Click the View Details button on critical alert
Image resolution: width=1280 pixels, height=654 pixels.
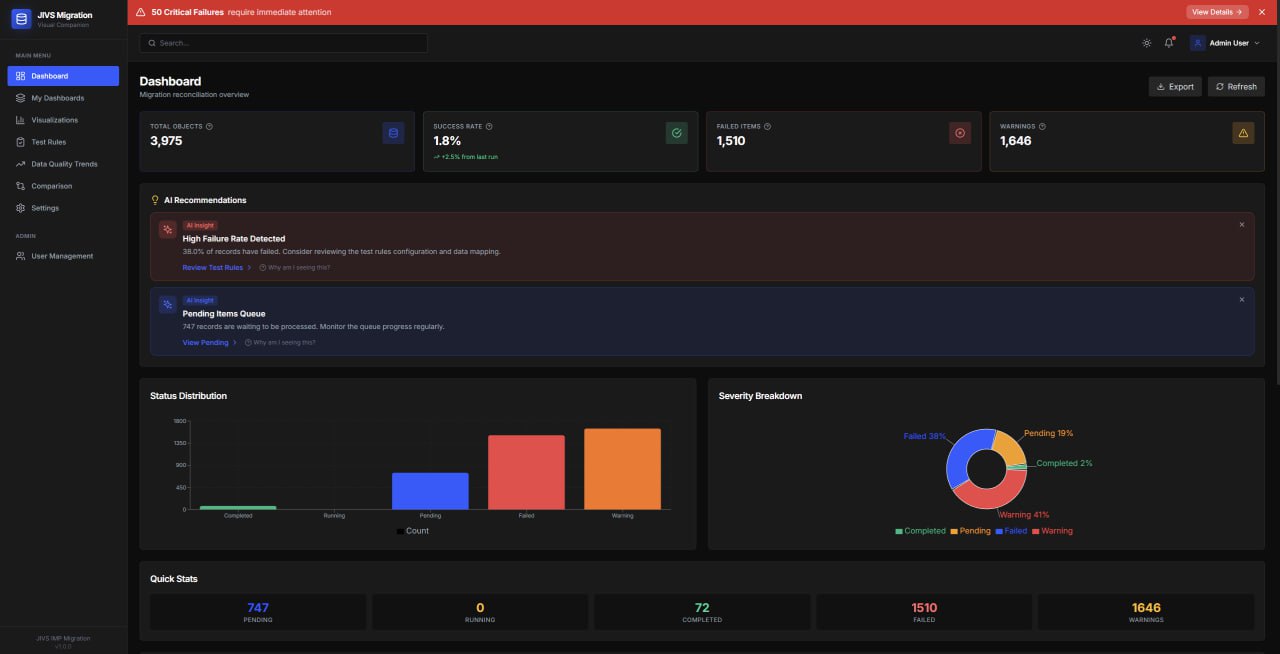[x=1216, y=12]
